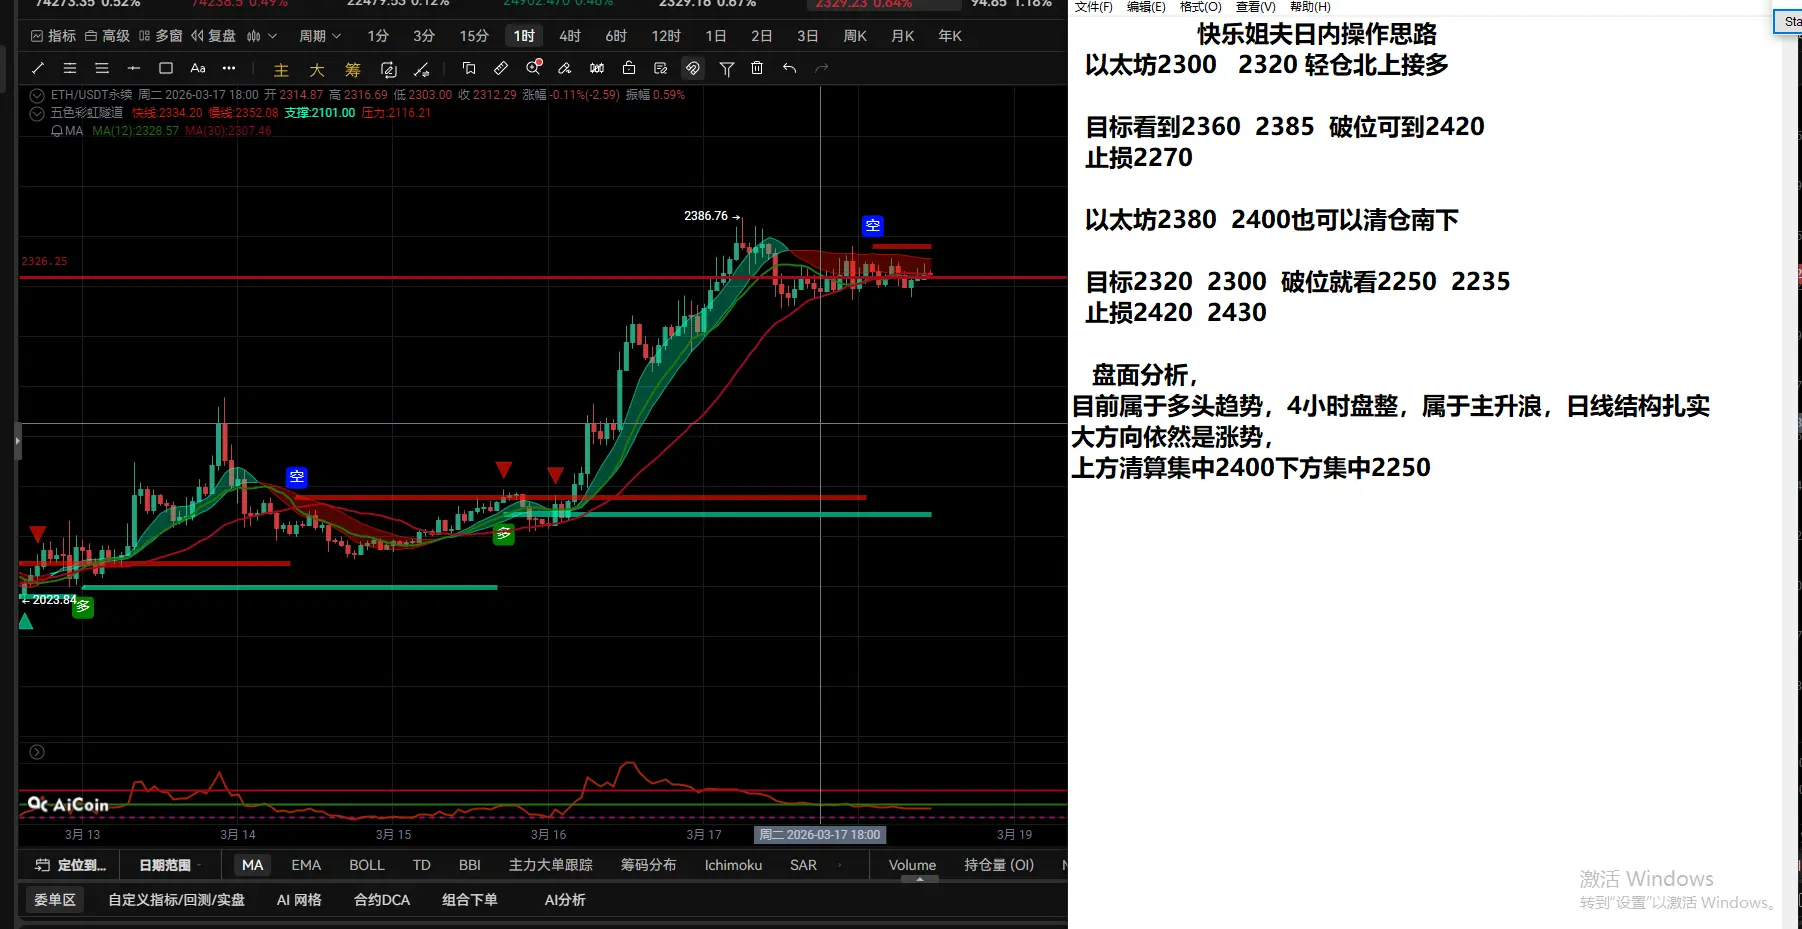Click the 主力大单跟踪 indicator button
Viewport: 1802px width, 929px height.
pos(551,865)
